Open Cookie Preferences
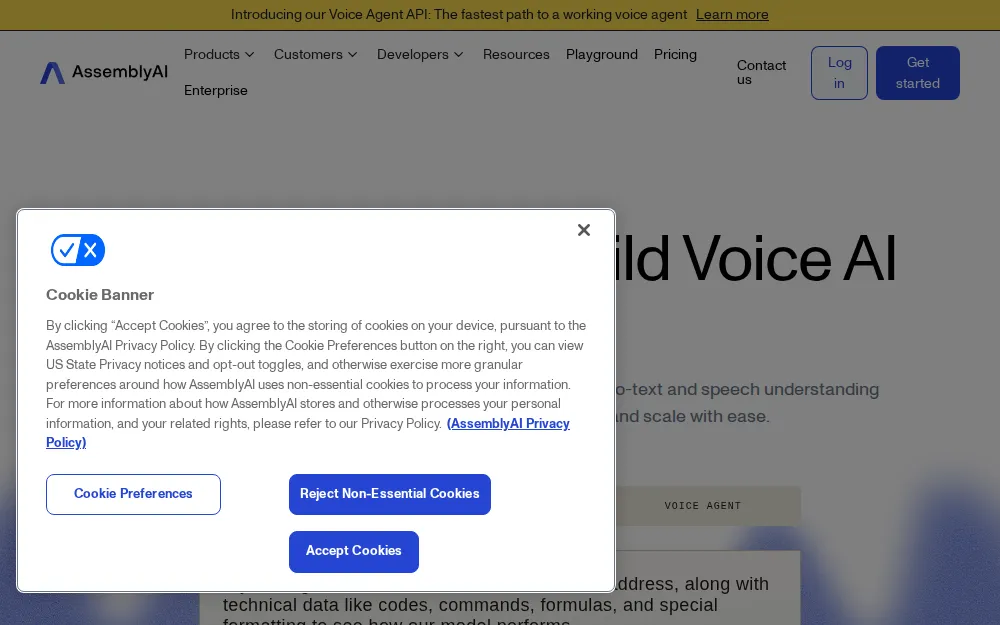 point(133,494)
